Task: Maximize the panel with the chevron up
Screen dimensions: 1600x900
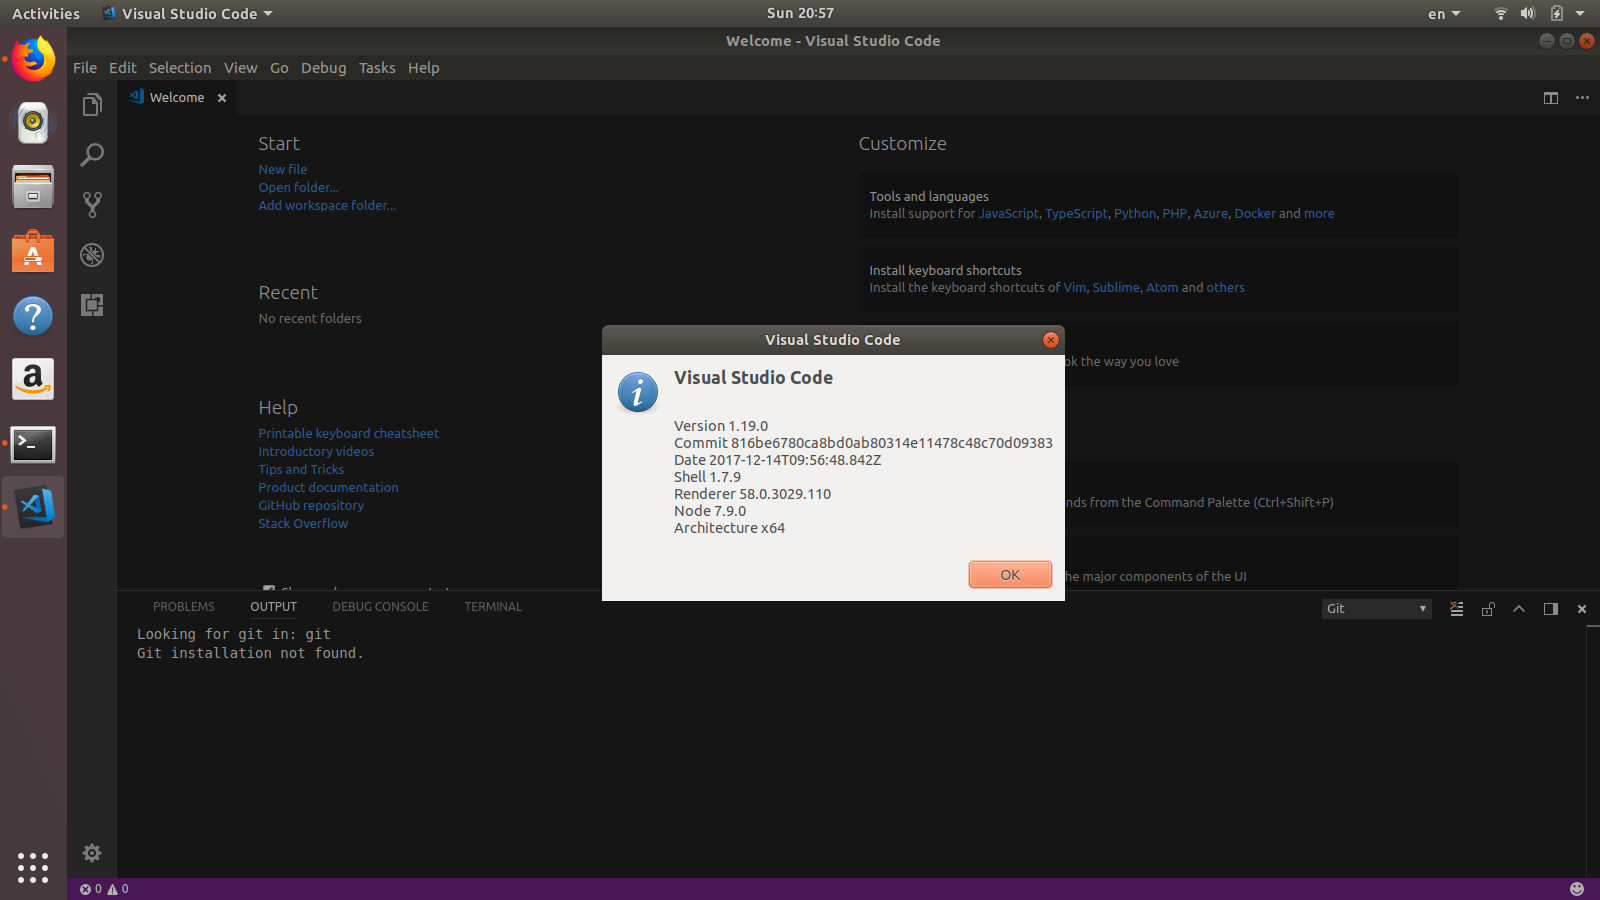Action: (x=1519, y=609)
